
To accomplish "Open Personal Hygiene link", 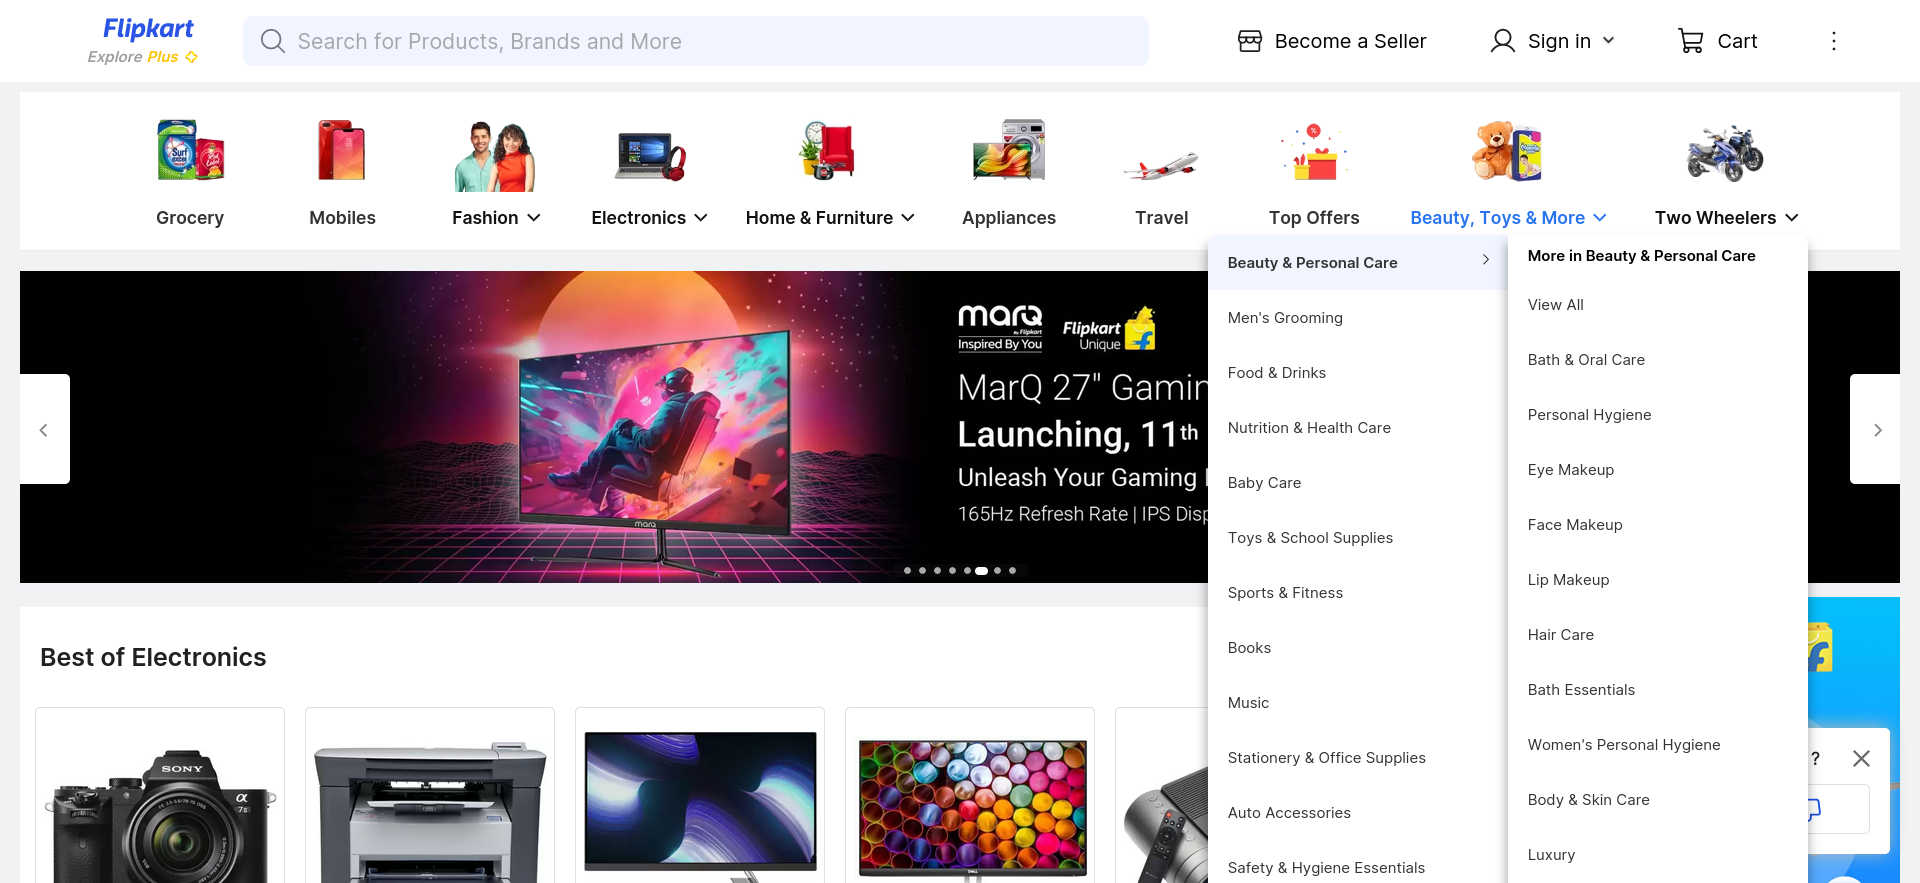I will 1589,415.
